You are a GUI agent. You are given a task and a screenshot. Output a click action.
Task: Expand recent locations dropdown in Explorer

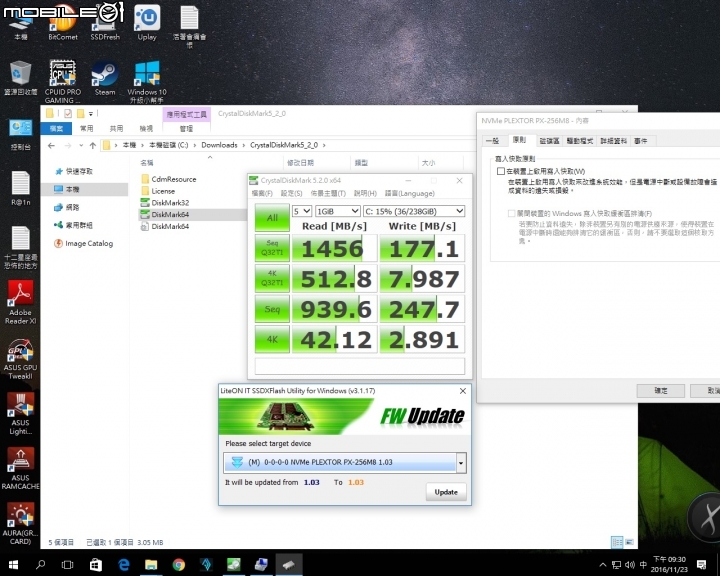tap(81, 146)
